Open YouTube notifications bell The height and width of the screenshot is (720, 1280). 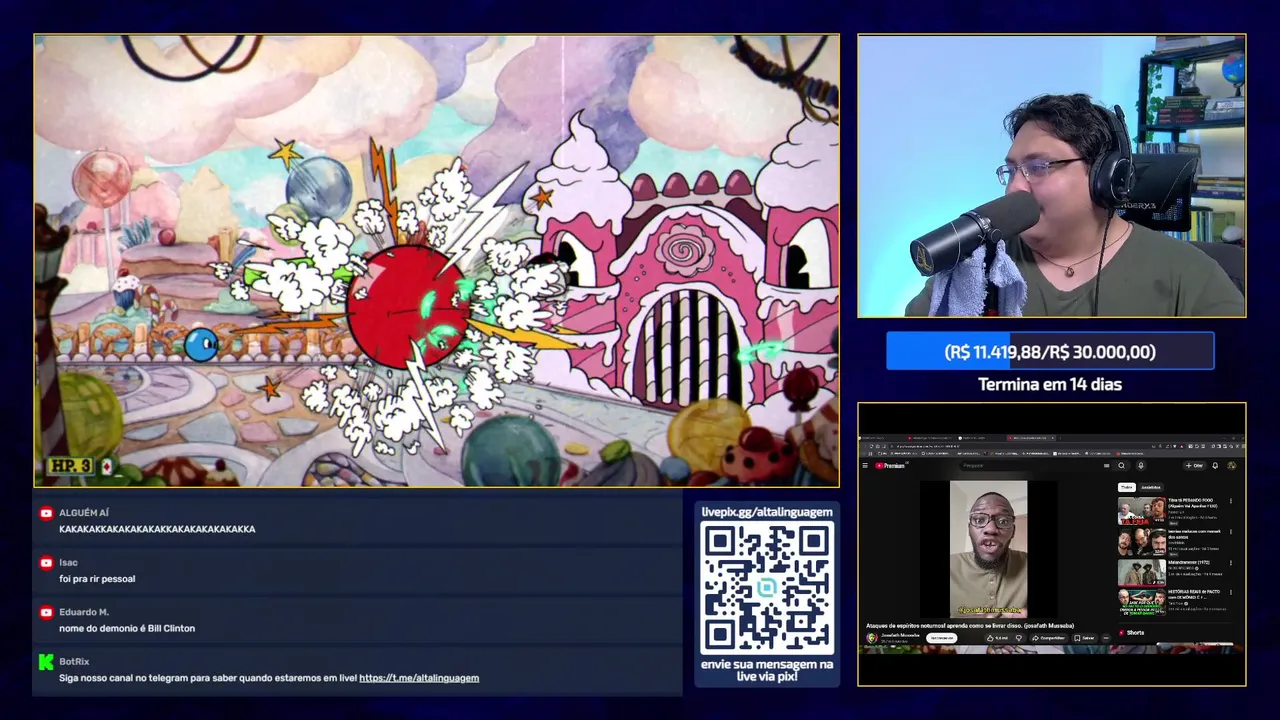coord(1215,466)
